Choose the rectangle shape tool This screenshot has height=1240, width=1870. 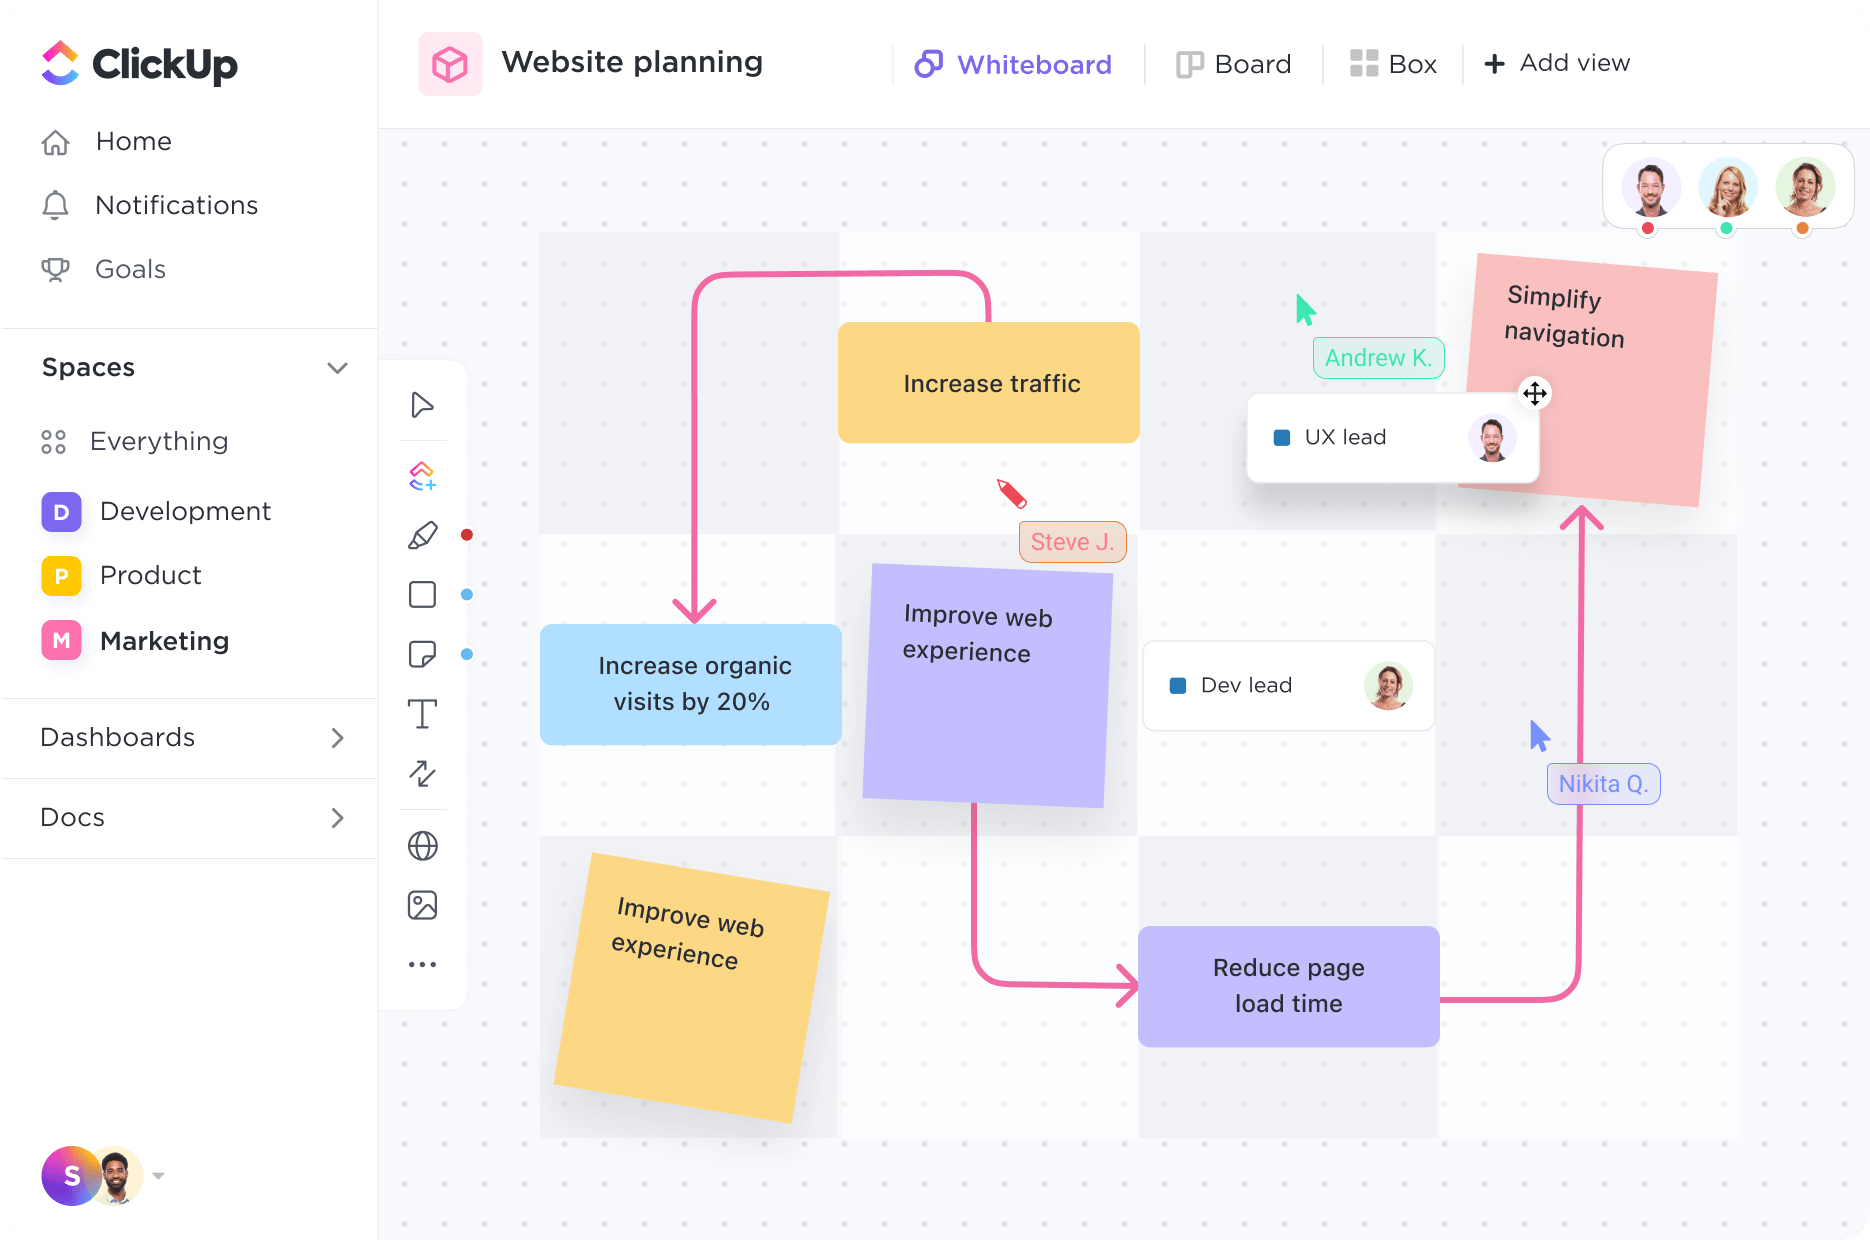(422, 594)
